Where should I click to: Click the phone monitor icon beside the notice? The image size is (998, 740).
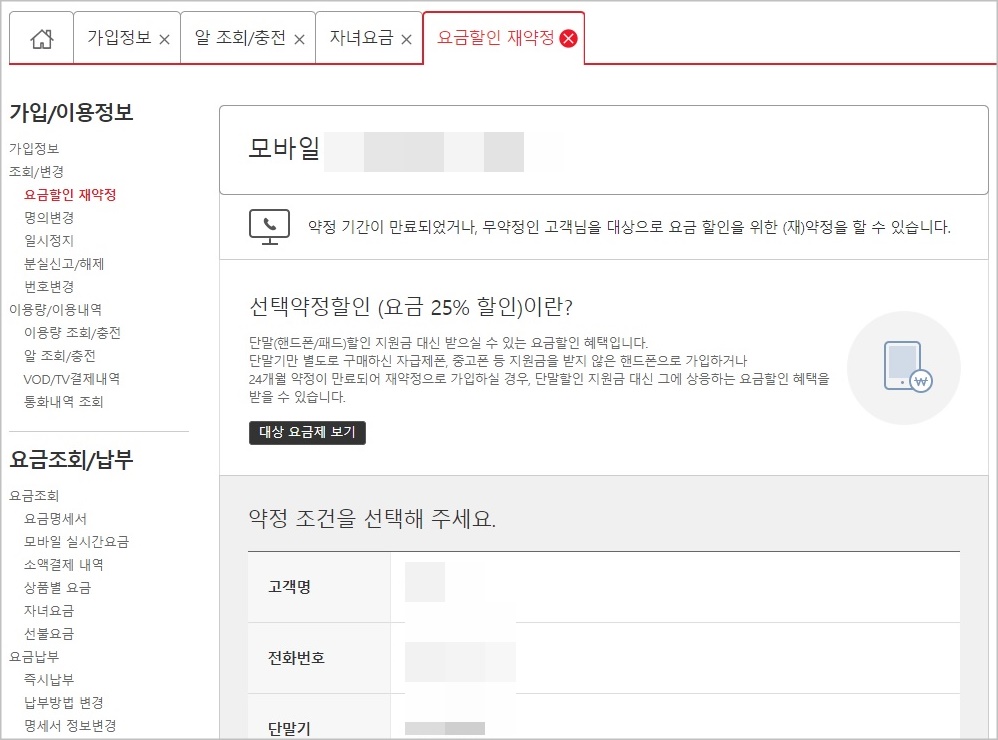tap(269, 227)
